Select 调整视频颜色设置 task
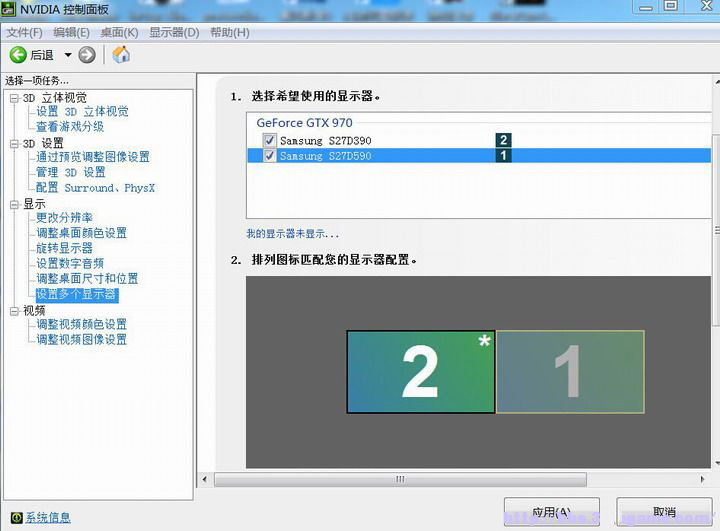The image size is (720, 531). 81,324
